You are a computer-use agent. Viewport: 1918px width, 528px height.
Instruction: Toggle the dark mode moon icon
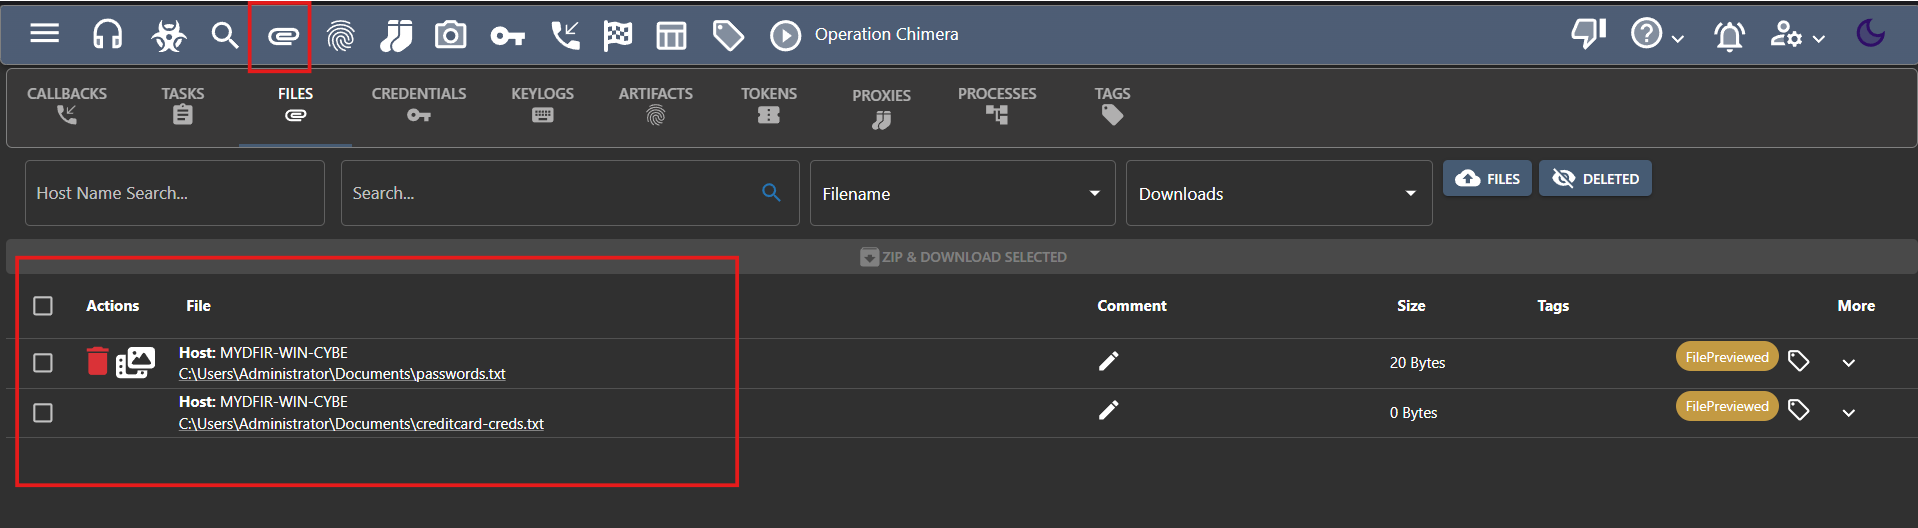pyautogui.click(x=1870, y=34)
